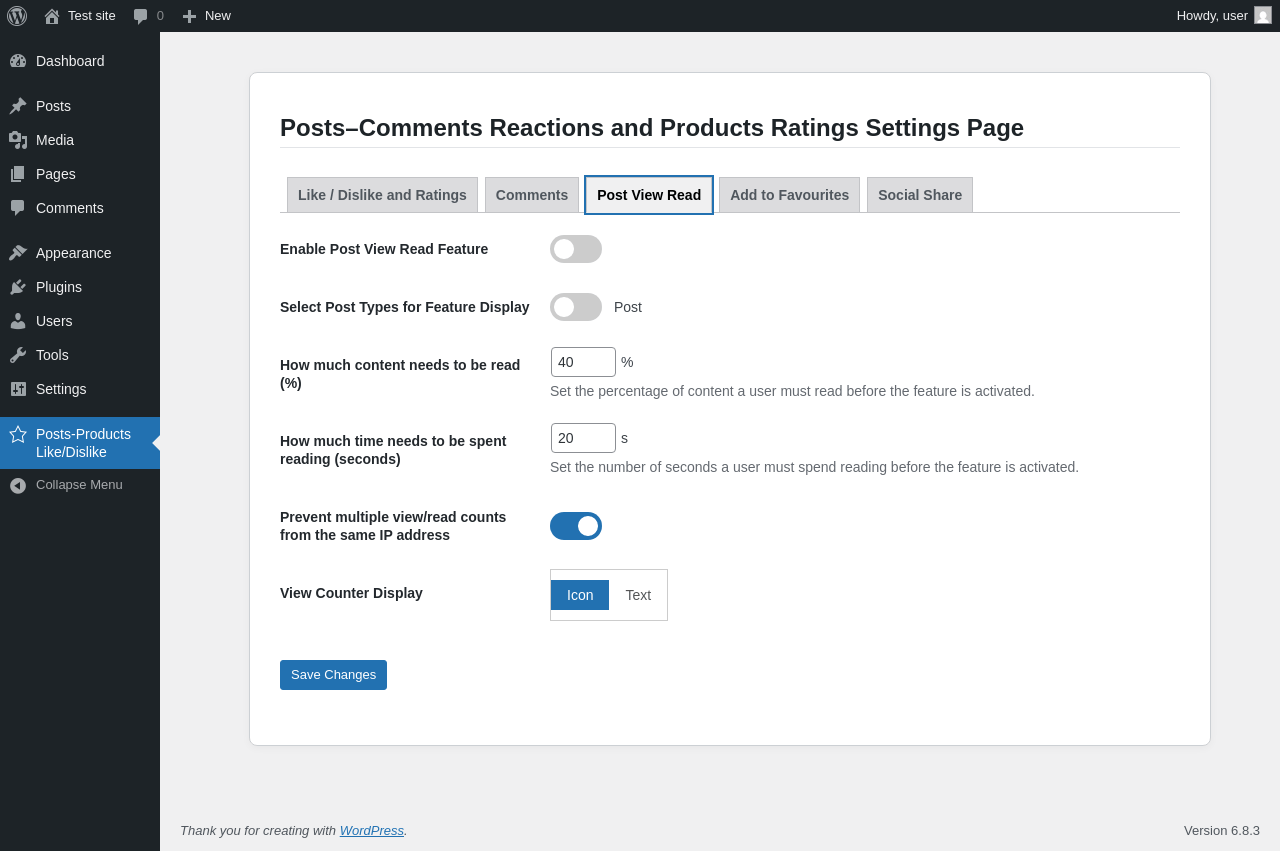Image resolution: width=1280 pixels, height=851 pixels.
Task: Click the content read percentage input field
Action: click(x=583, y=362)
